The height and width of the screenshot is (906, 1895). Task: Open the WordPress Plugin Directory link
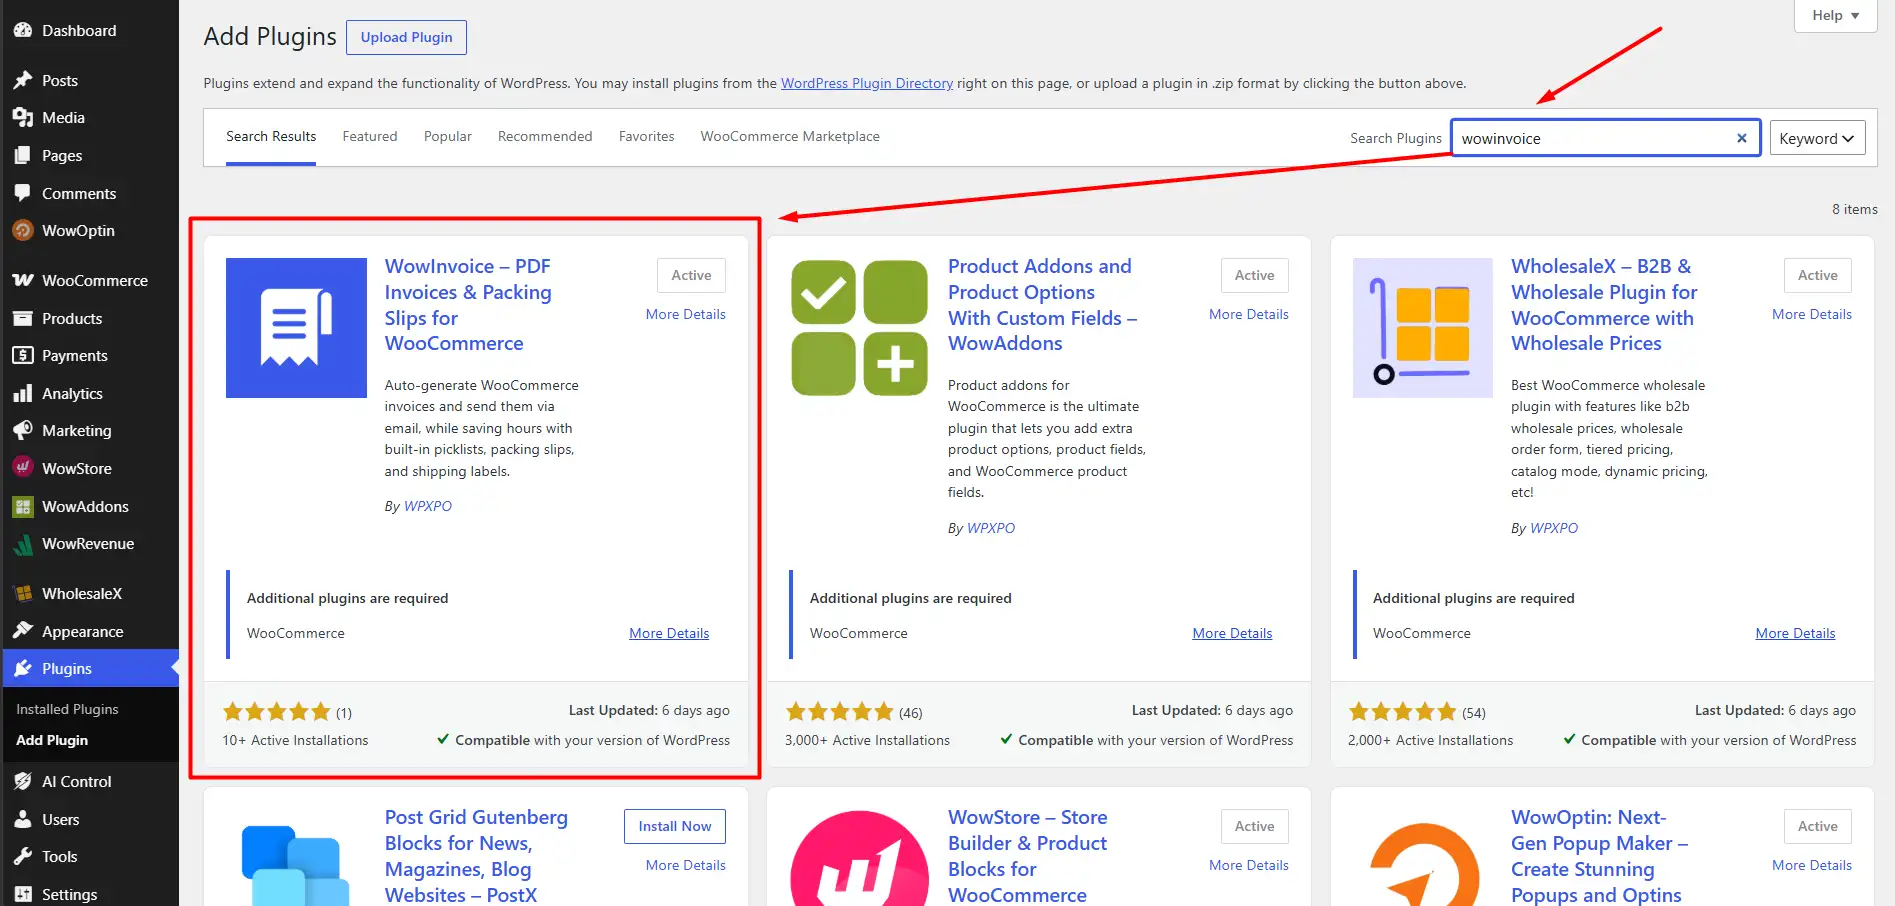pos(867,84)
